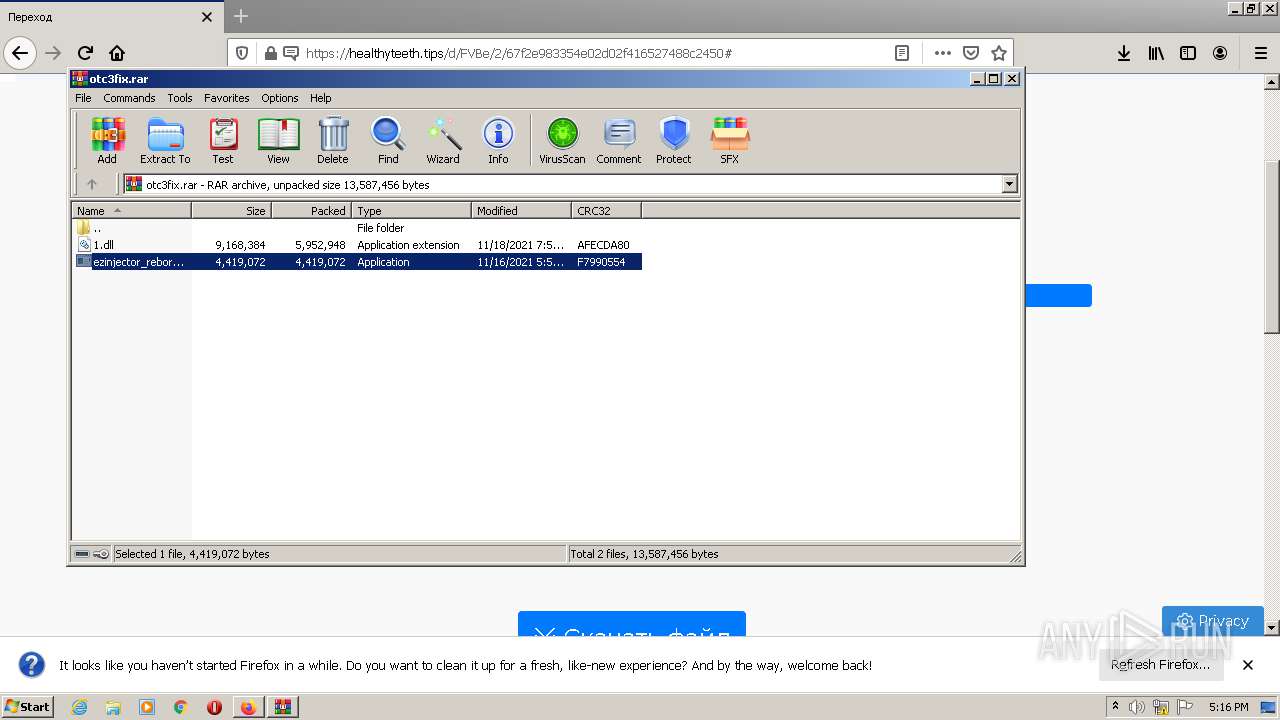Close the Переход browser tab
Screen dimensions: 1280x720
[x=207, y=17]
